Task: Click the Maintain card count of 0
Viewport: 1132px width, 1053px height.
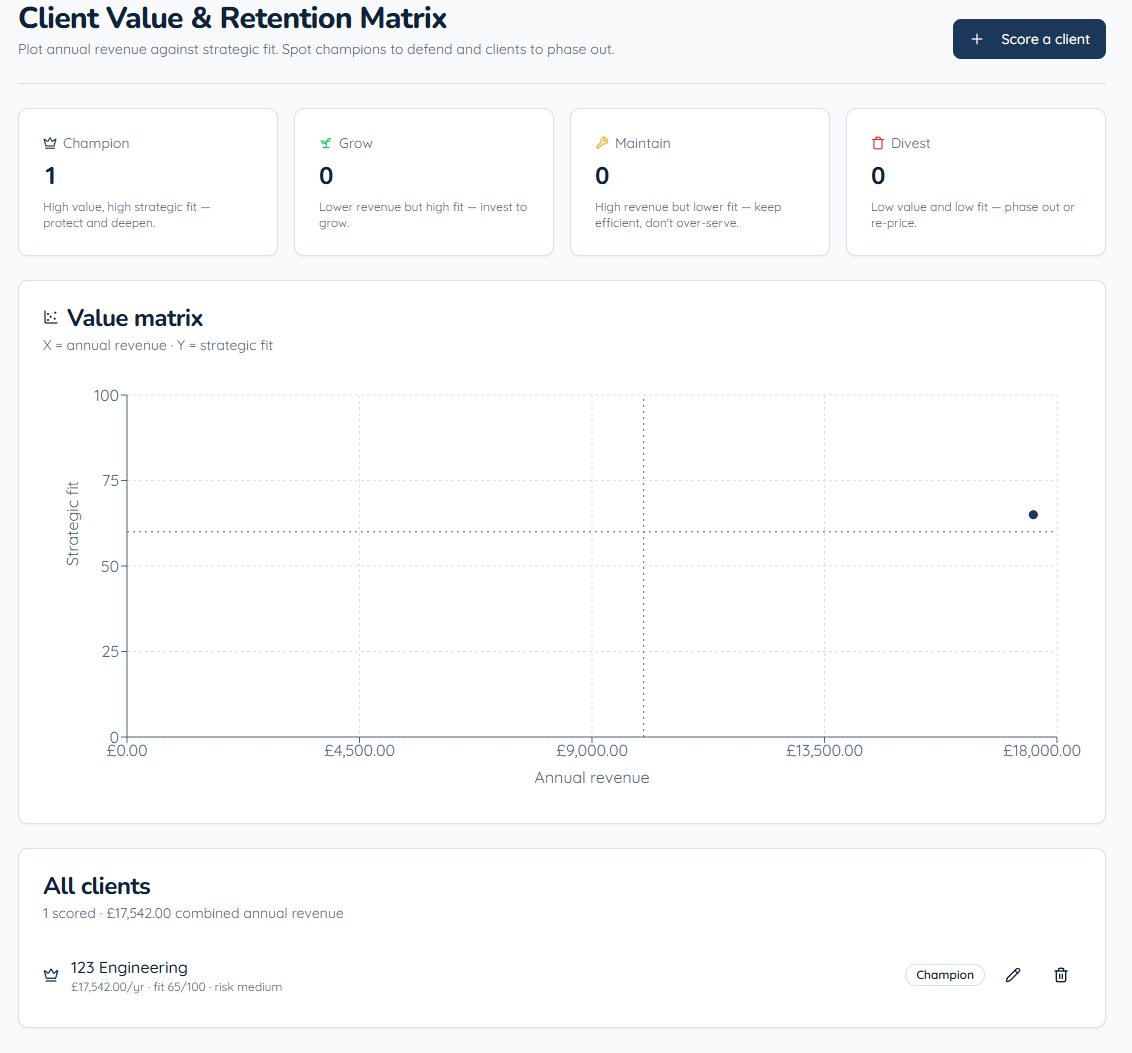Action: coord(602,175)
